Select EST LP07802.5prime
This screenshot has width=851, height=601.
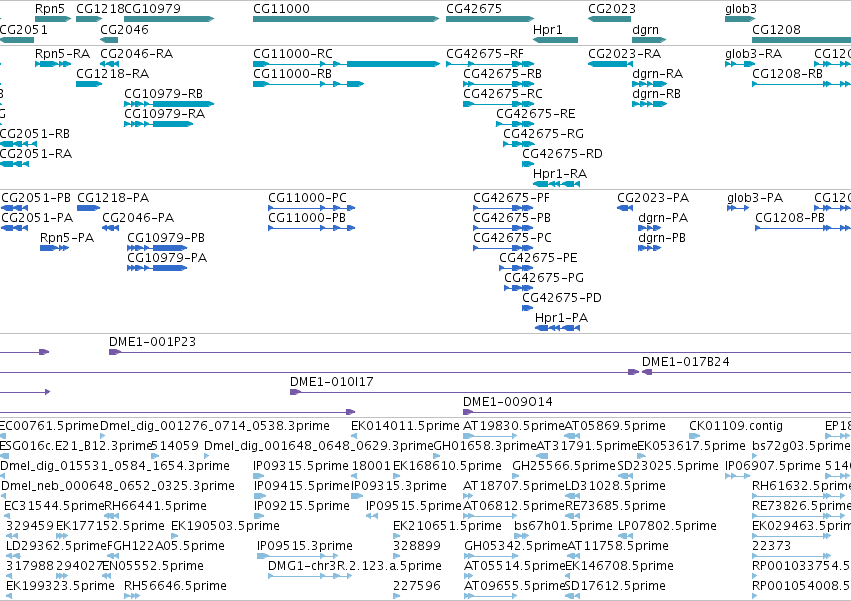pyautogui.click(x=625, y=536)
